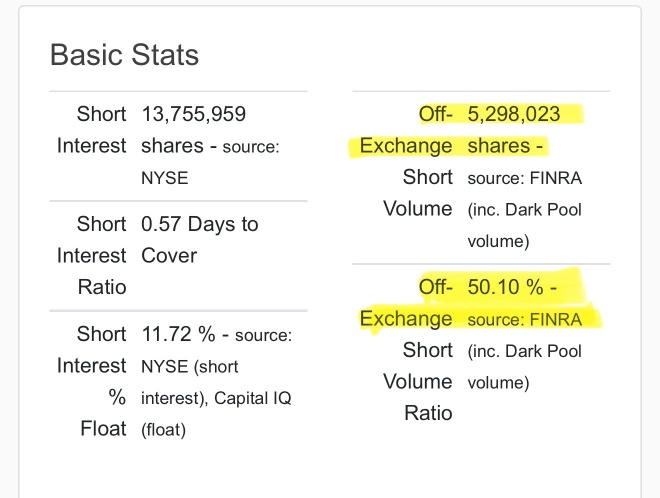Click the first (inc. Dark Pool volume) note

point(524,225)
